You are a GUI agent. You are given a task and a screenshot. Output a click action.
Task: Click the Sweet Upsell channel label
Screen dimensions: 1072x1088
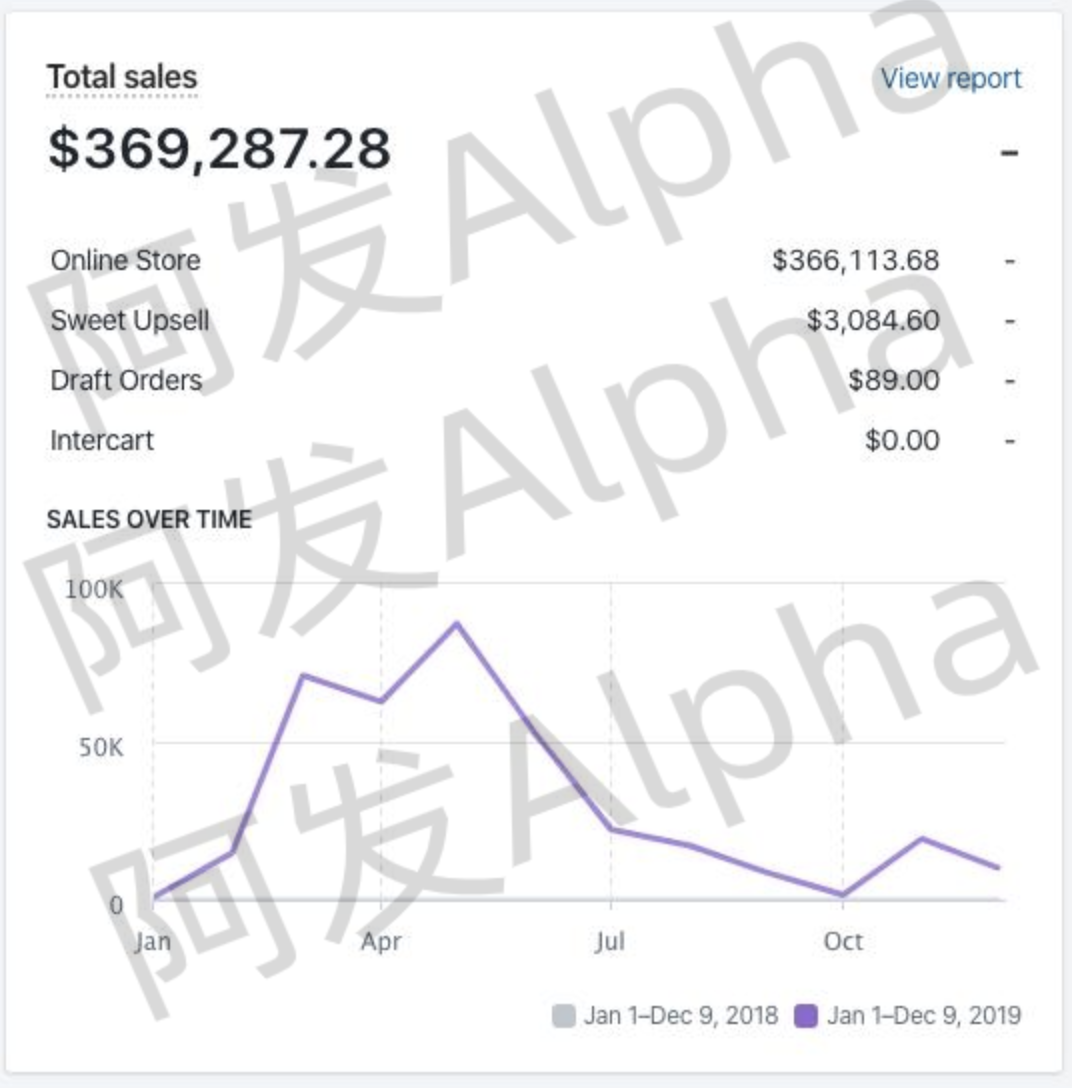[130, 321]
